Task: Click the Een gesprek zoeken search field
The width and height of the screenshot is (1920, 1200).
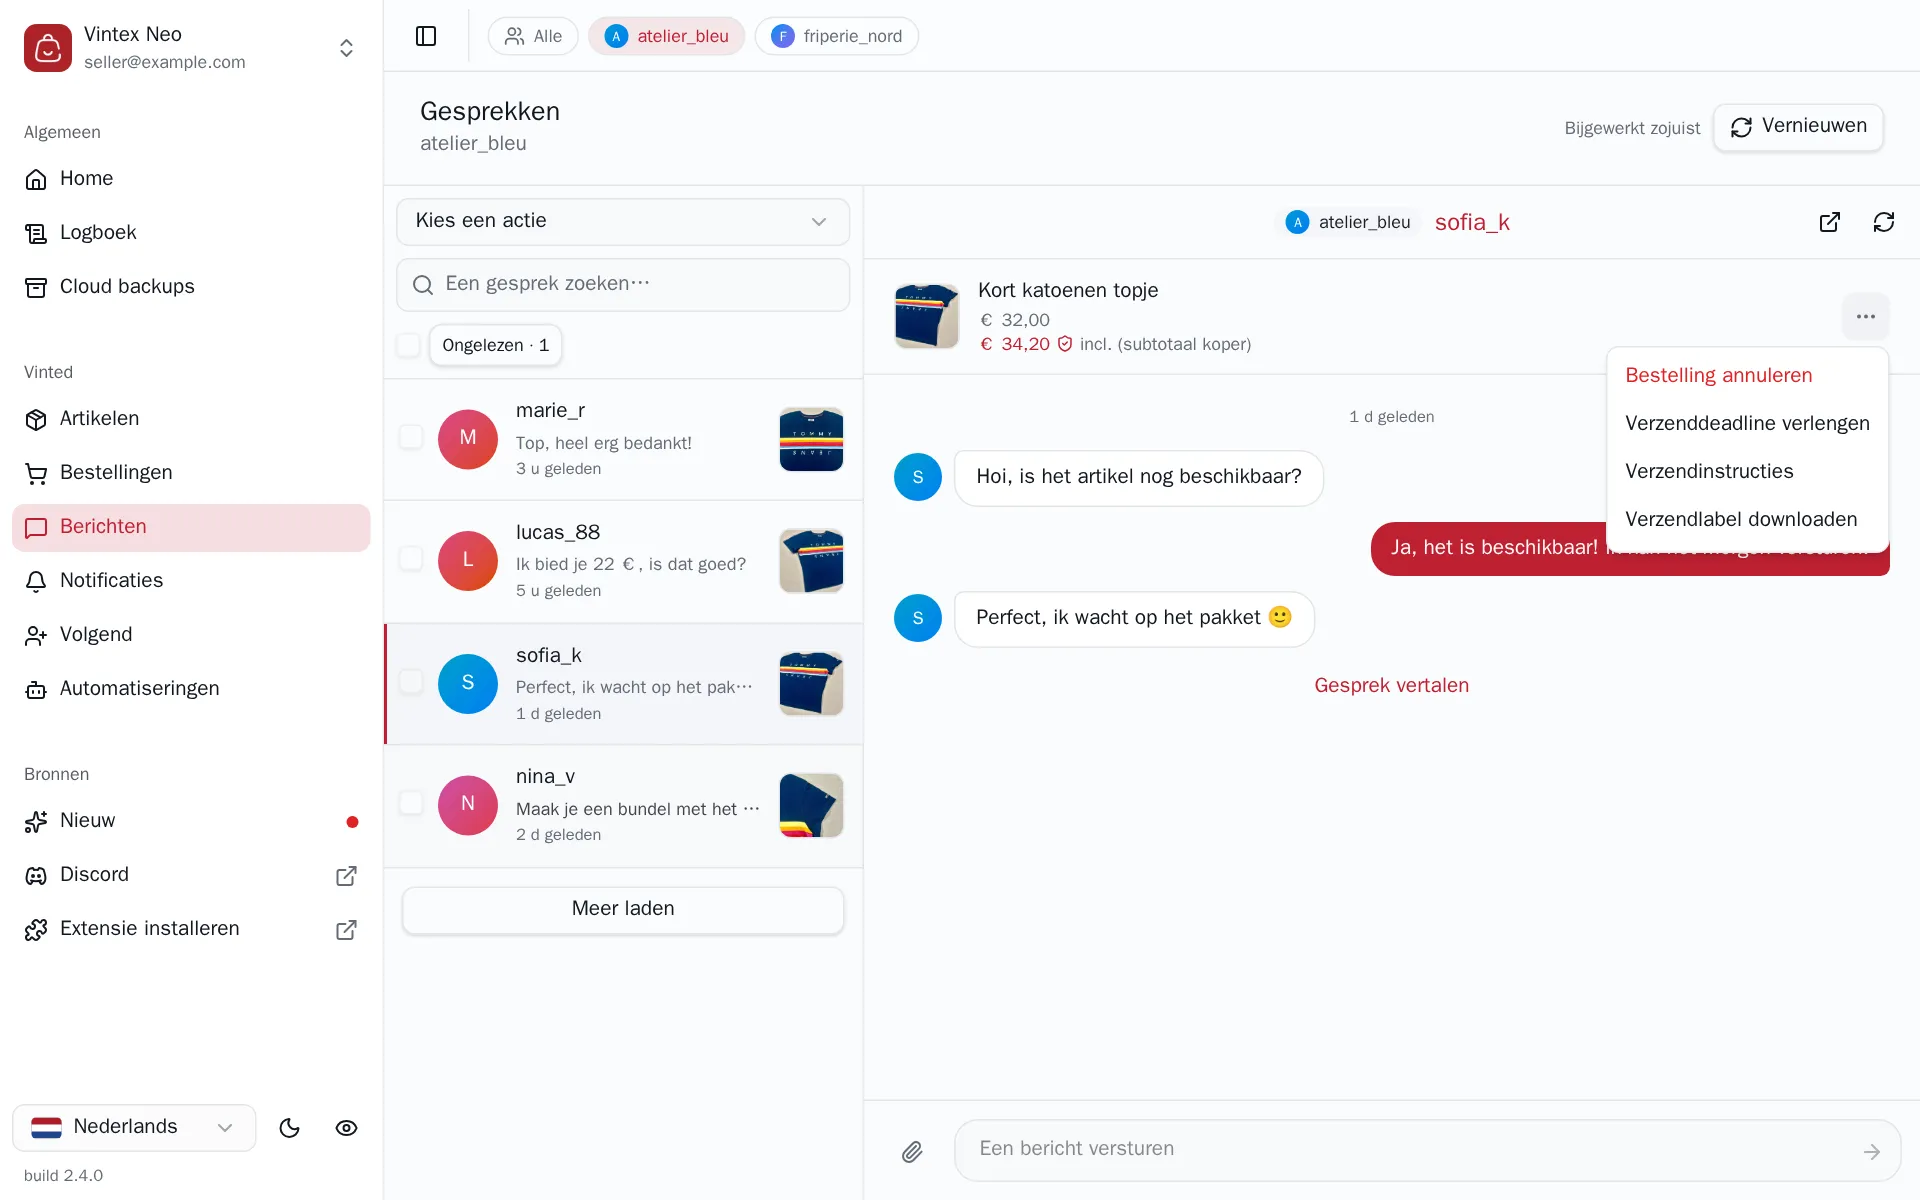Action: tap(623, 284)
